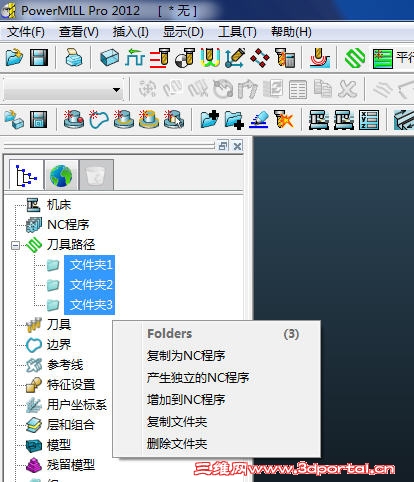Click the folder with plus subfolder icon

[234, 120]
